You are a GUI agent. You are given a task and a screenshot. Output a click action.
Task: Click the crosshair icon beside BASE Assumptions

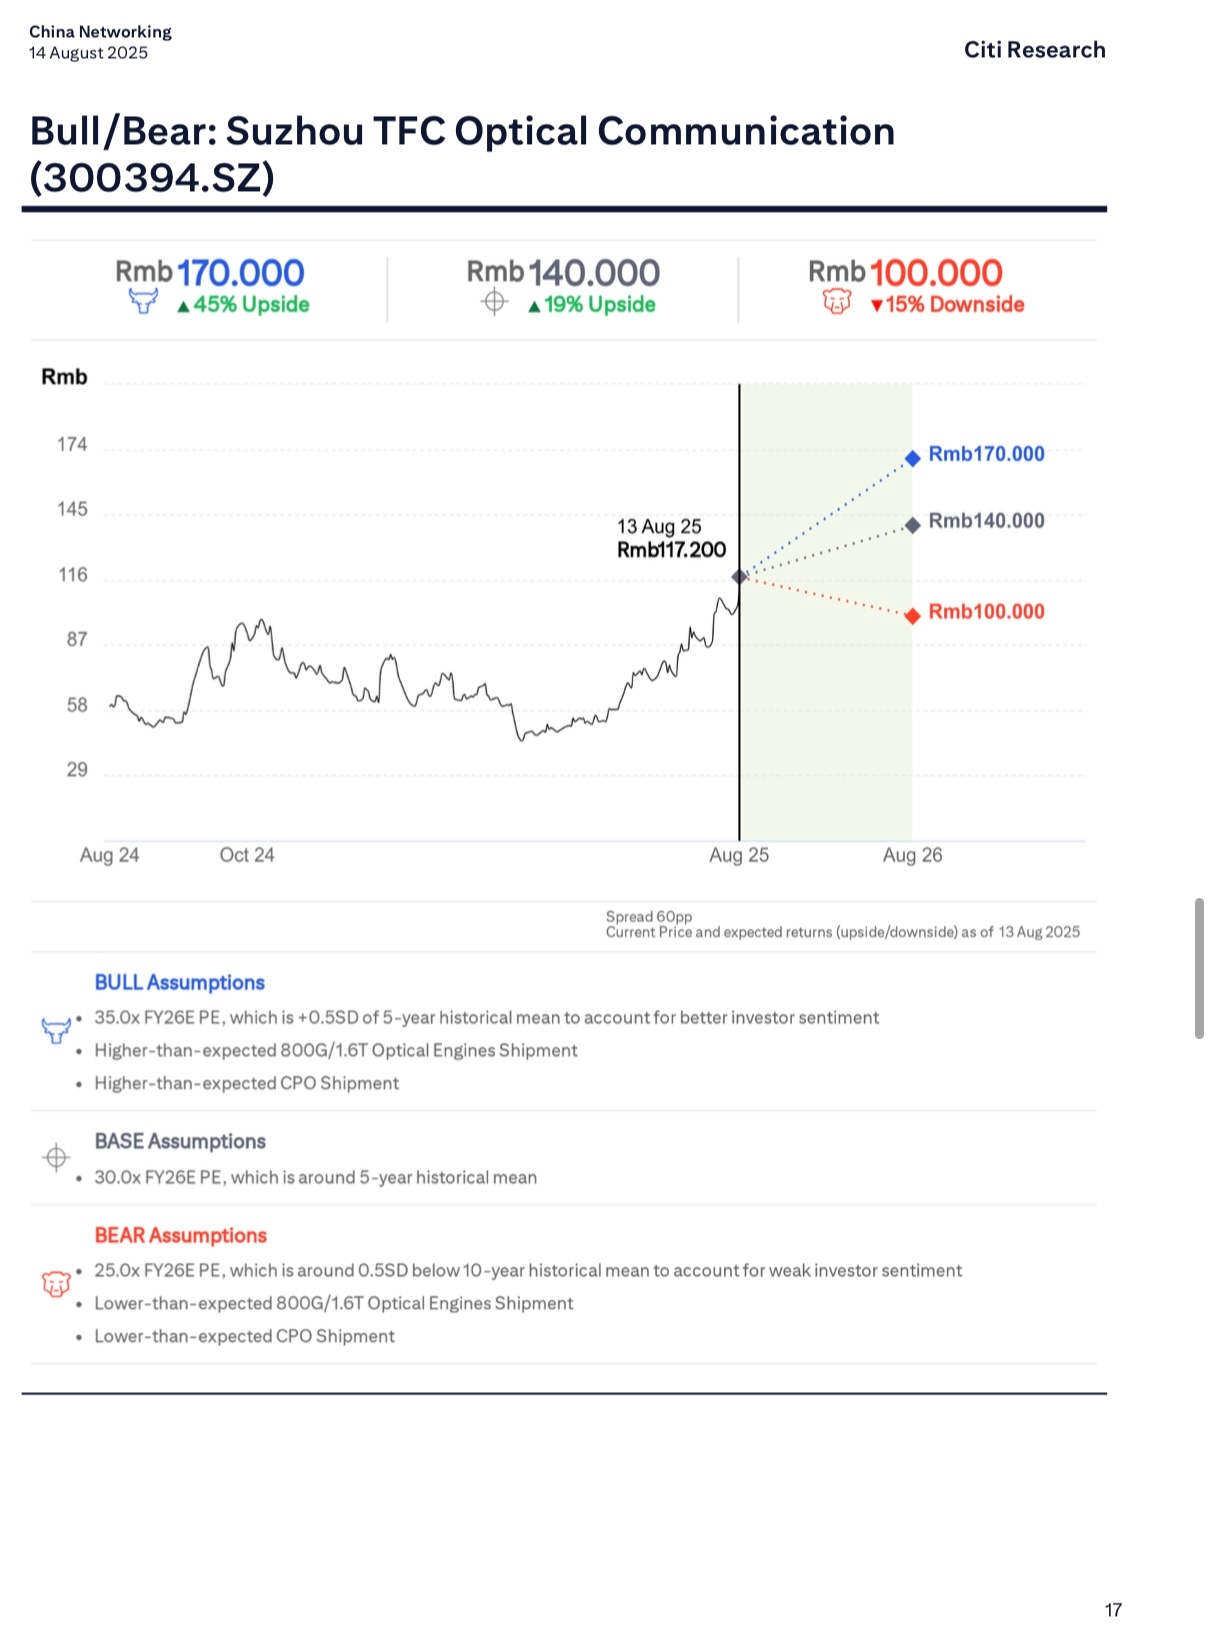[x=56, y=1157]
